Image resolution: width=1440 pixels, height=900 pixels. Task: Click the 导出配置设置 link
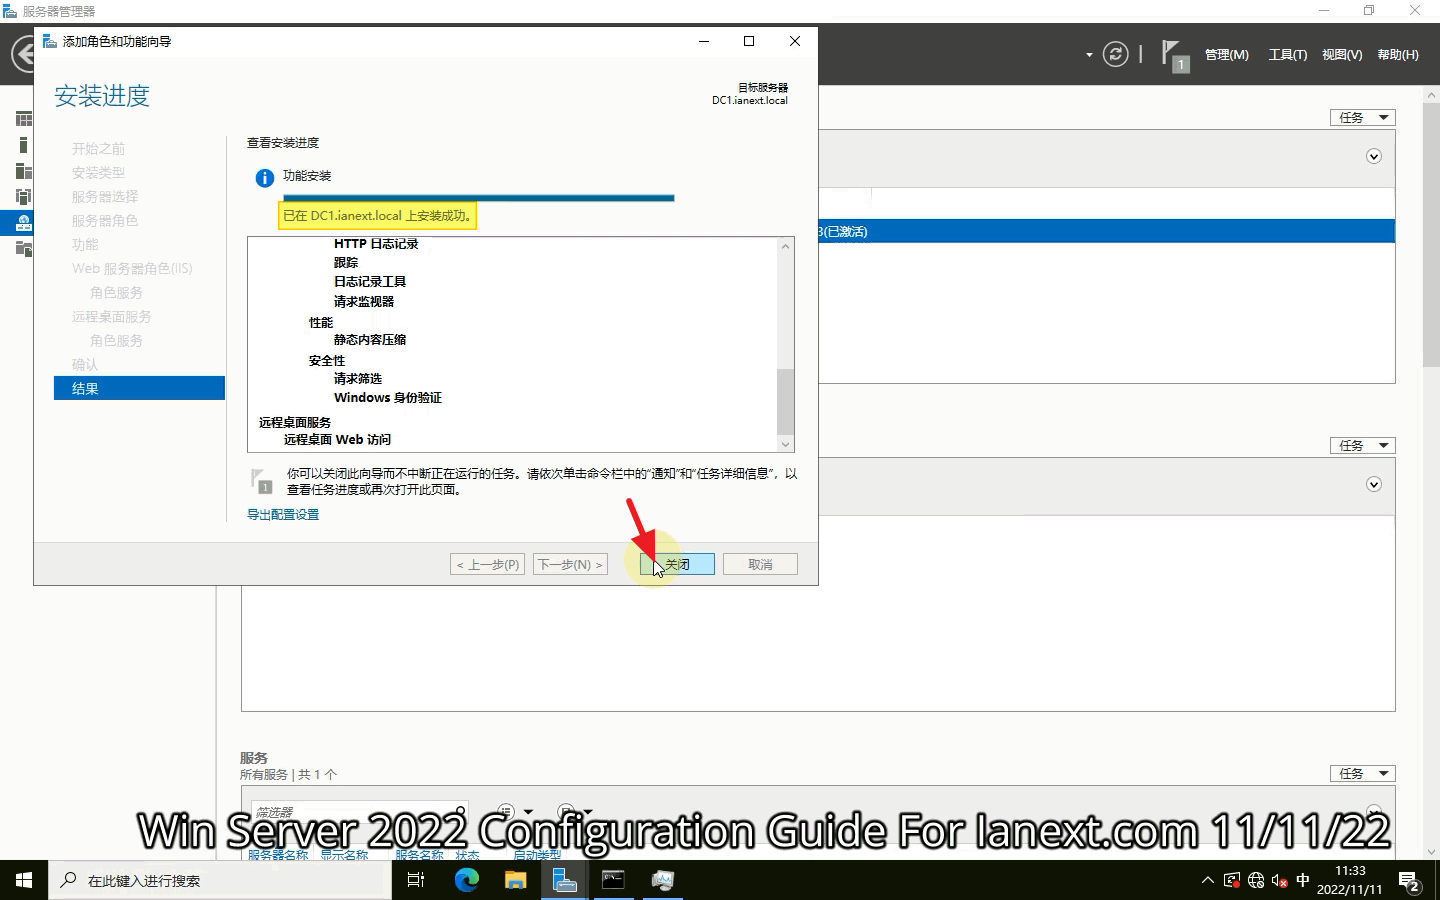click(283, 514)
